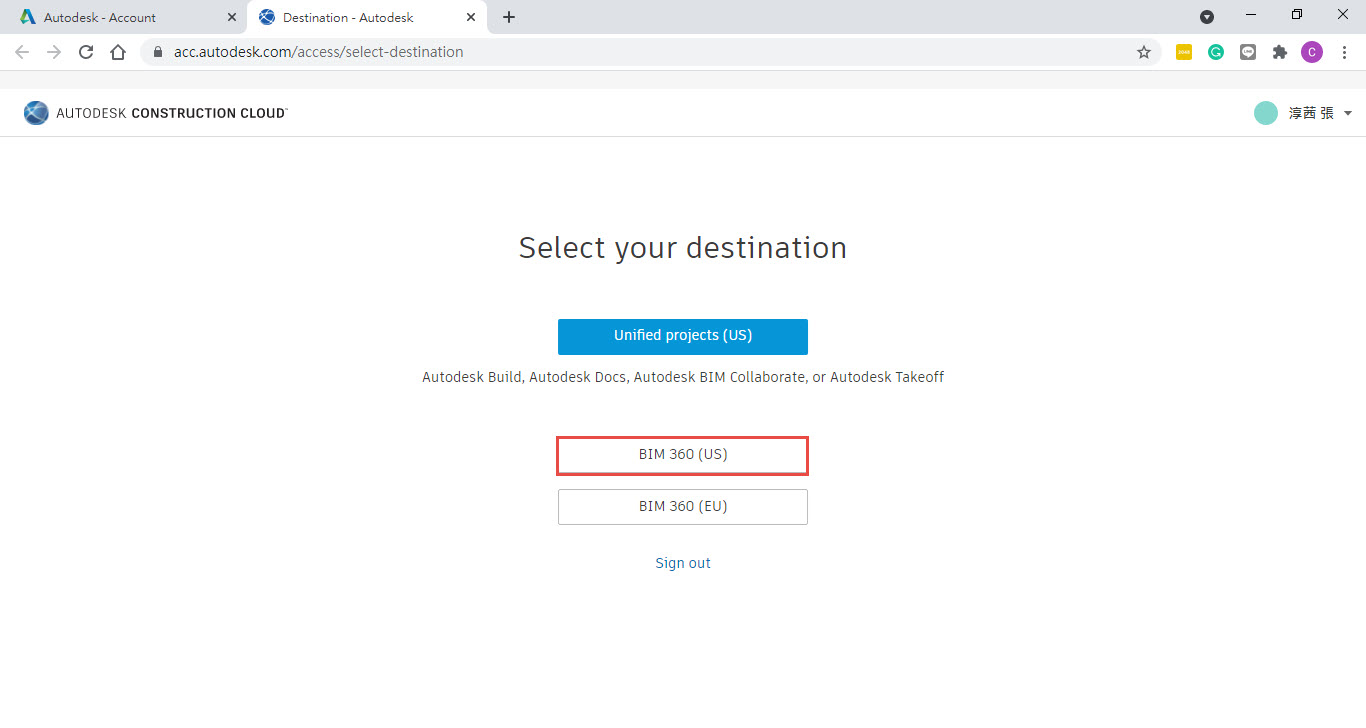Open the Extensions puzzle-piece menu
The height and width of the screenshot is (728, 1366).
coord(1280,52)
